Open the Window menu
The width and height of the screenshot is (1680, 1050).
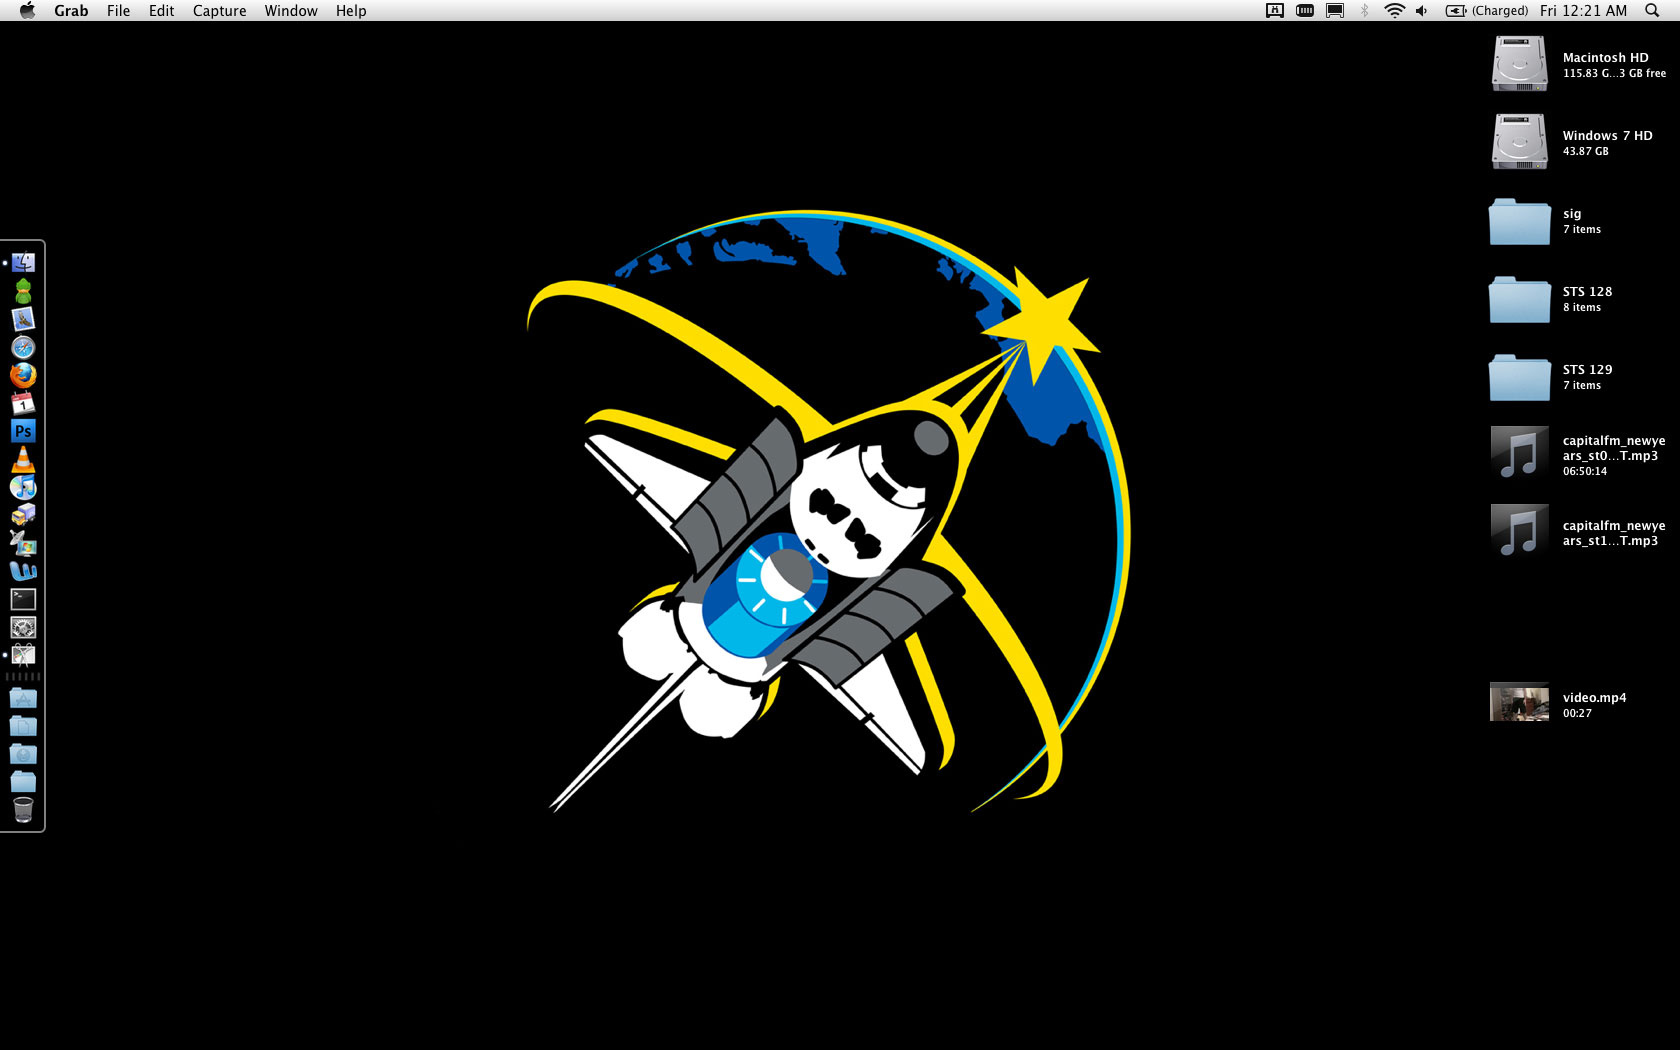(291, 10)
